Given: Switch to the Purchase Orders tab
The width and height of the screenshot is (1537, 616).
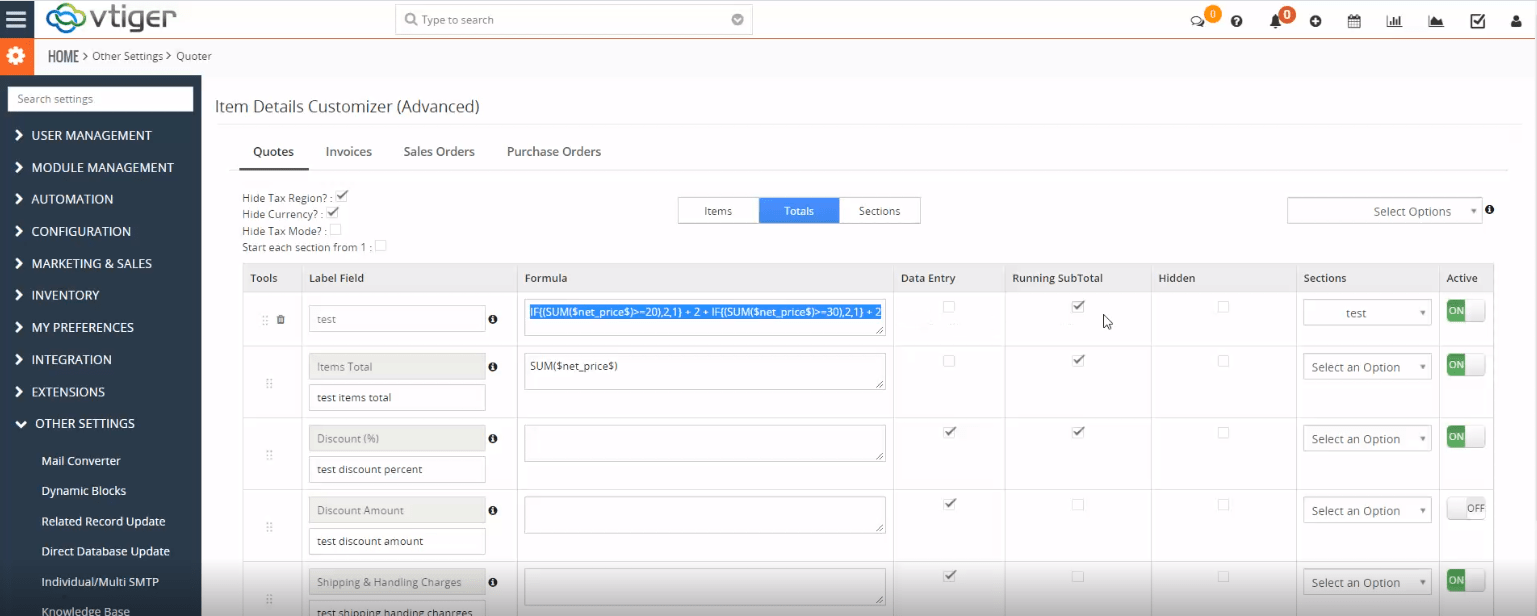Looking at the screenshot, I should pyautogui.click(x=553, y=151).
